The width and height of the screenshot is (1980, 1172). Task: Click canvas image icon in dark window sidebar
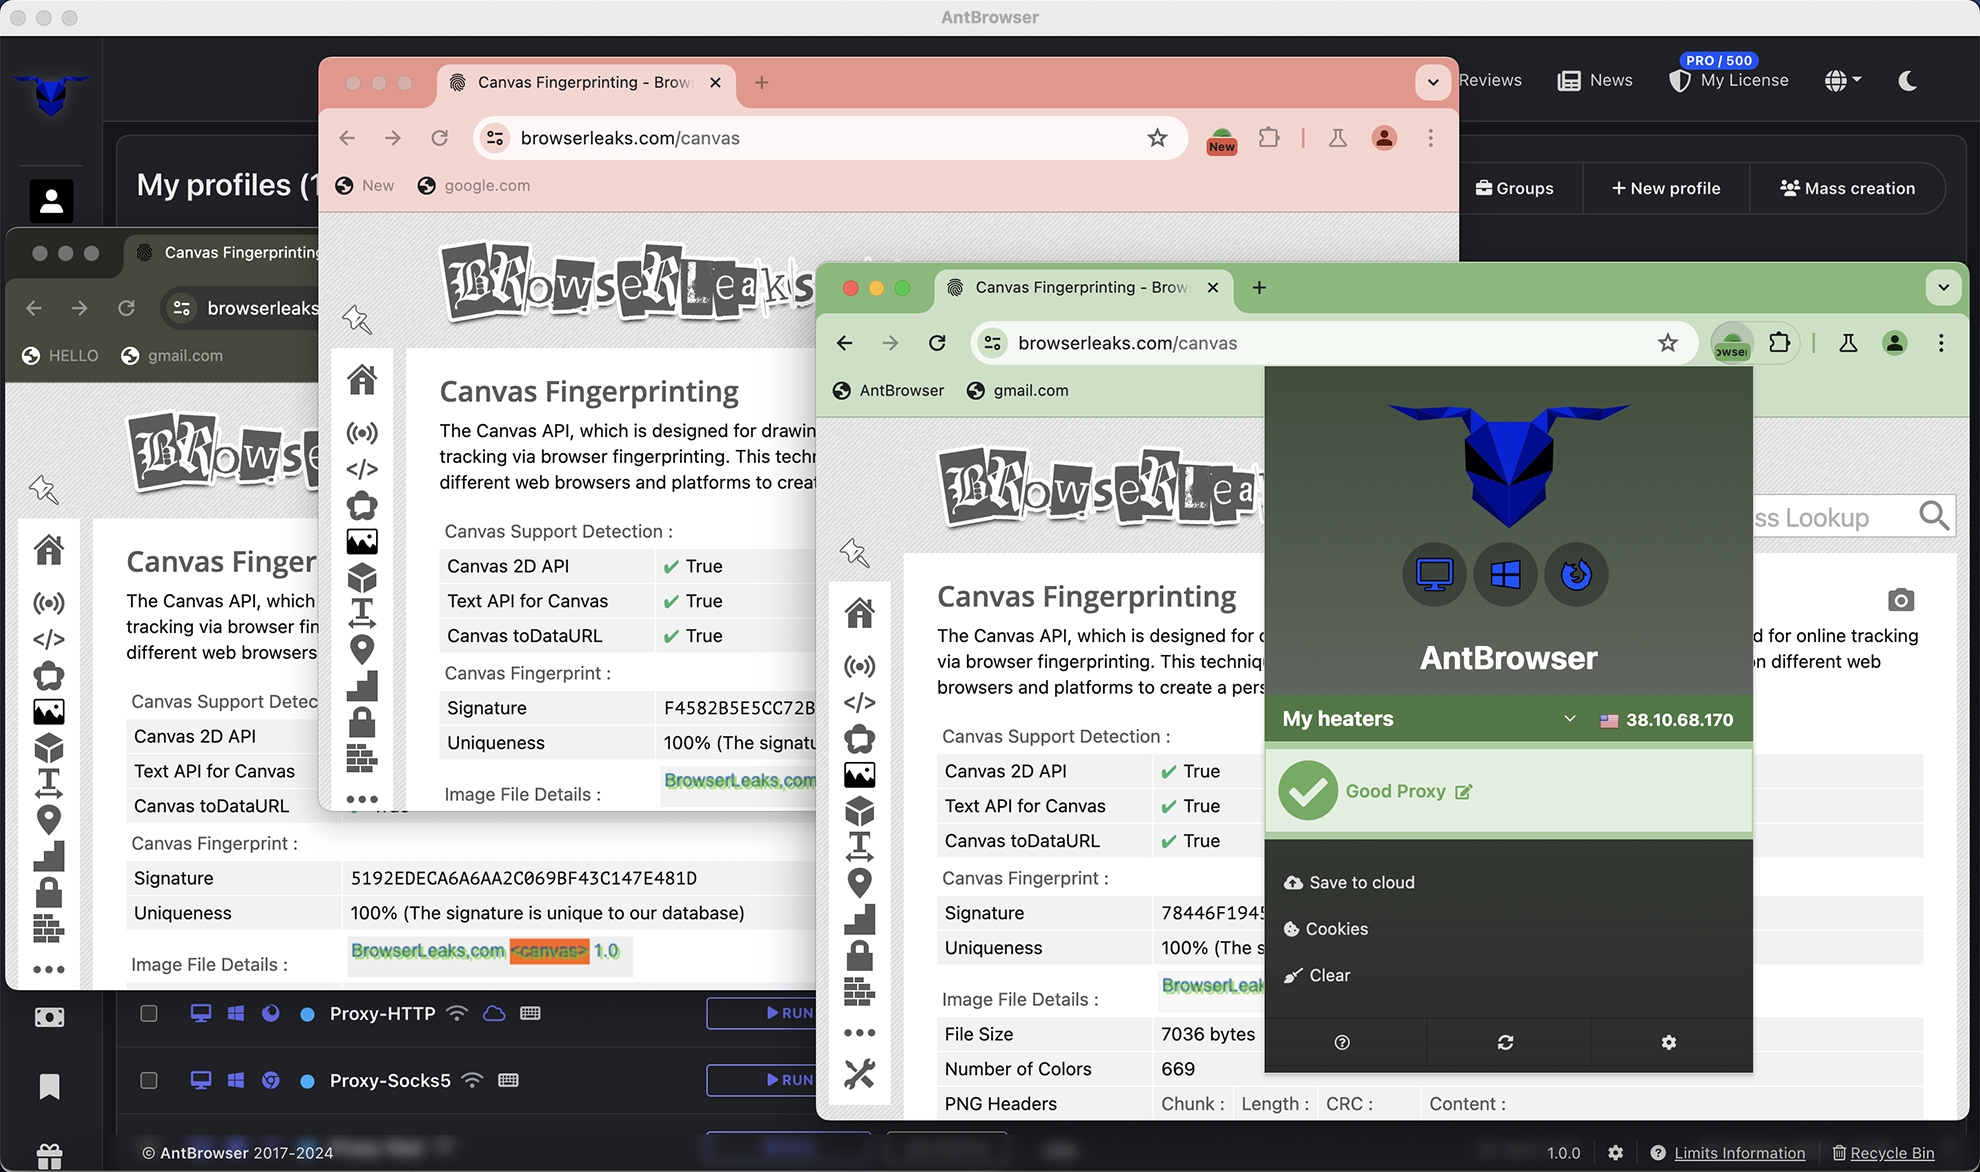[49, 712]
